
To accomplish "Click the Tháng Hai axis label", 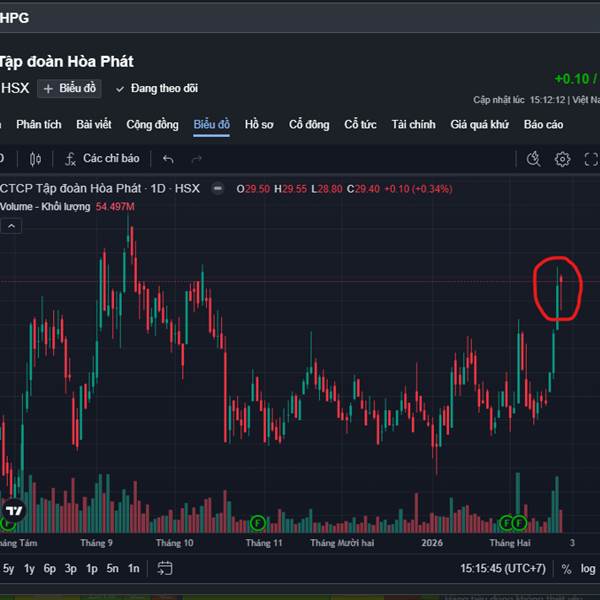I will [510, 543].
